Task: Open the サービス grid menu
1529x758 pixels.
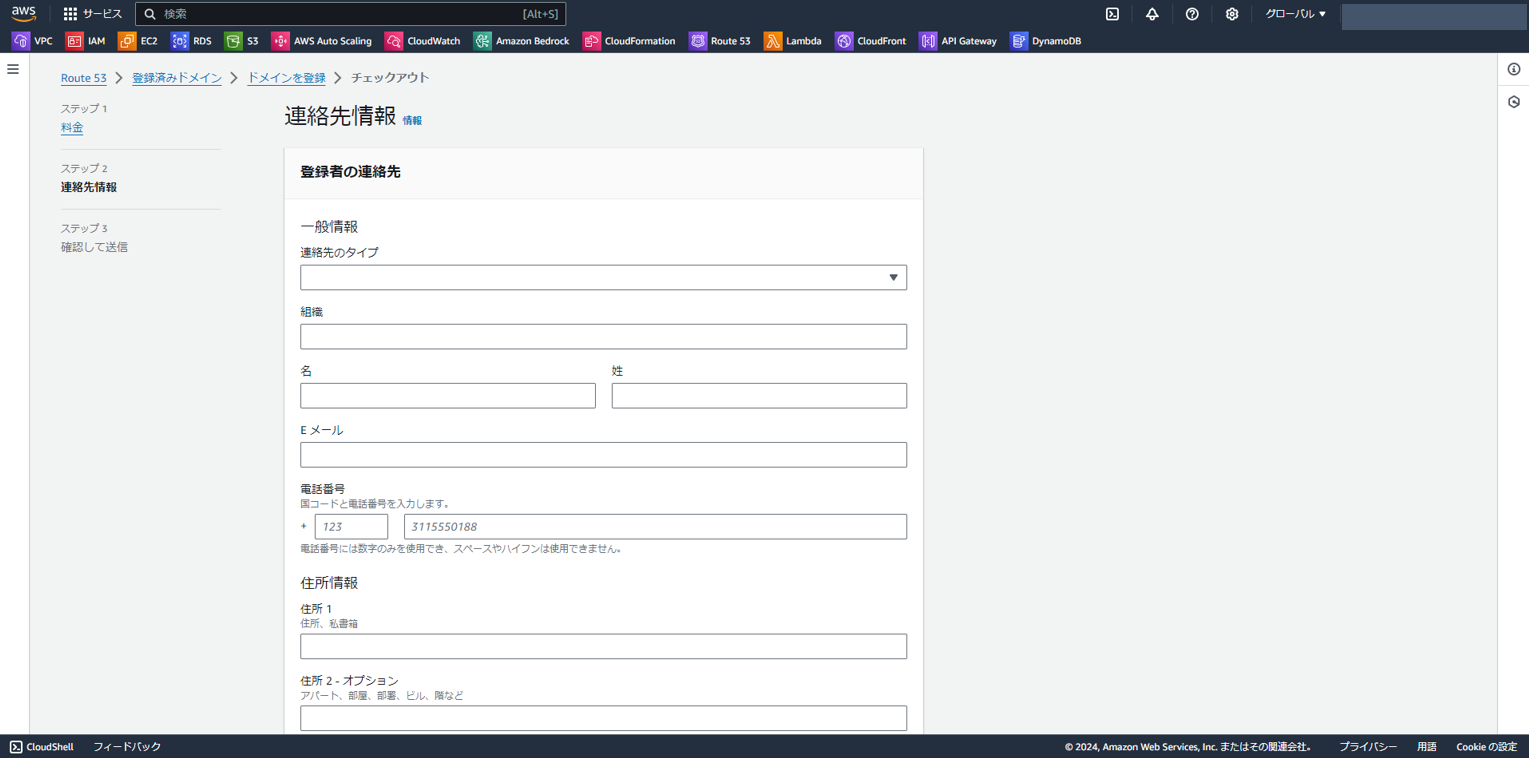Action: (92, 14)
